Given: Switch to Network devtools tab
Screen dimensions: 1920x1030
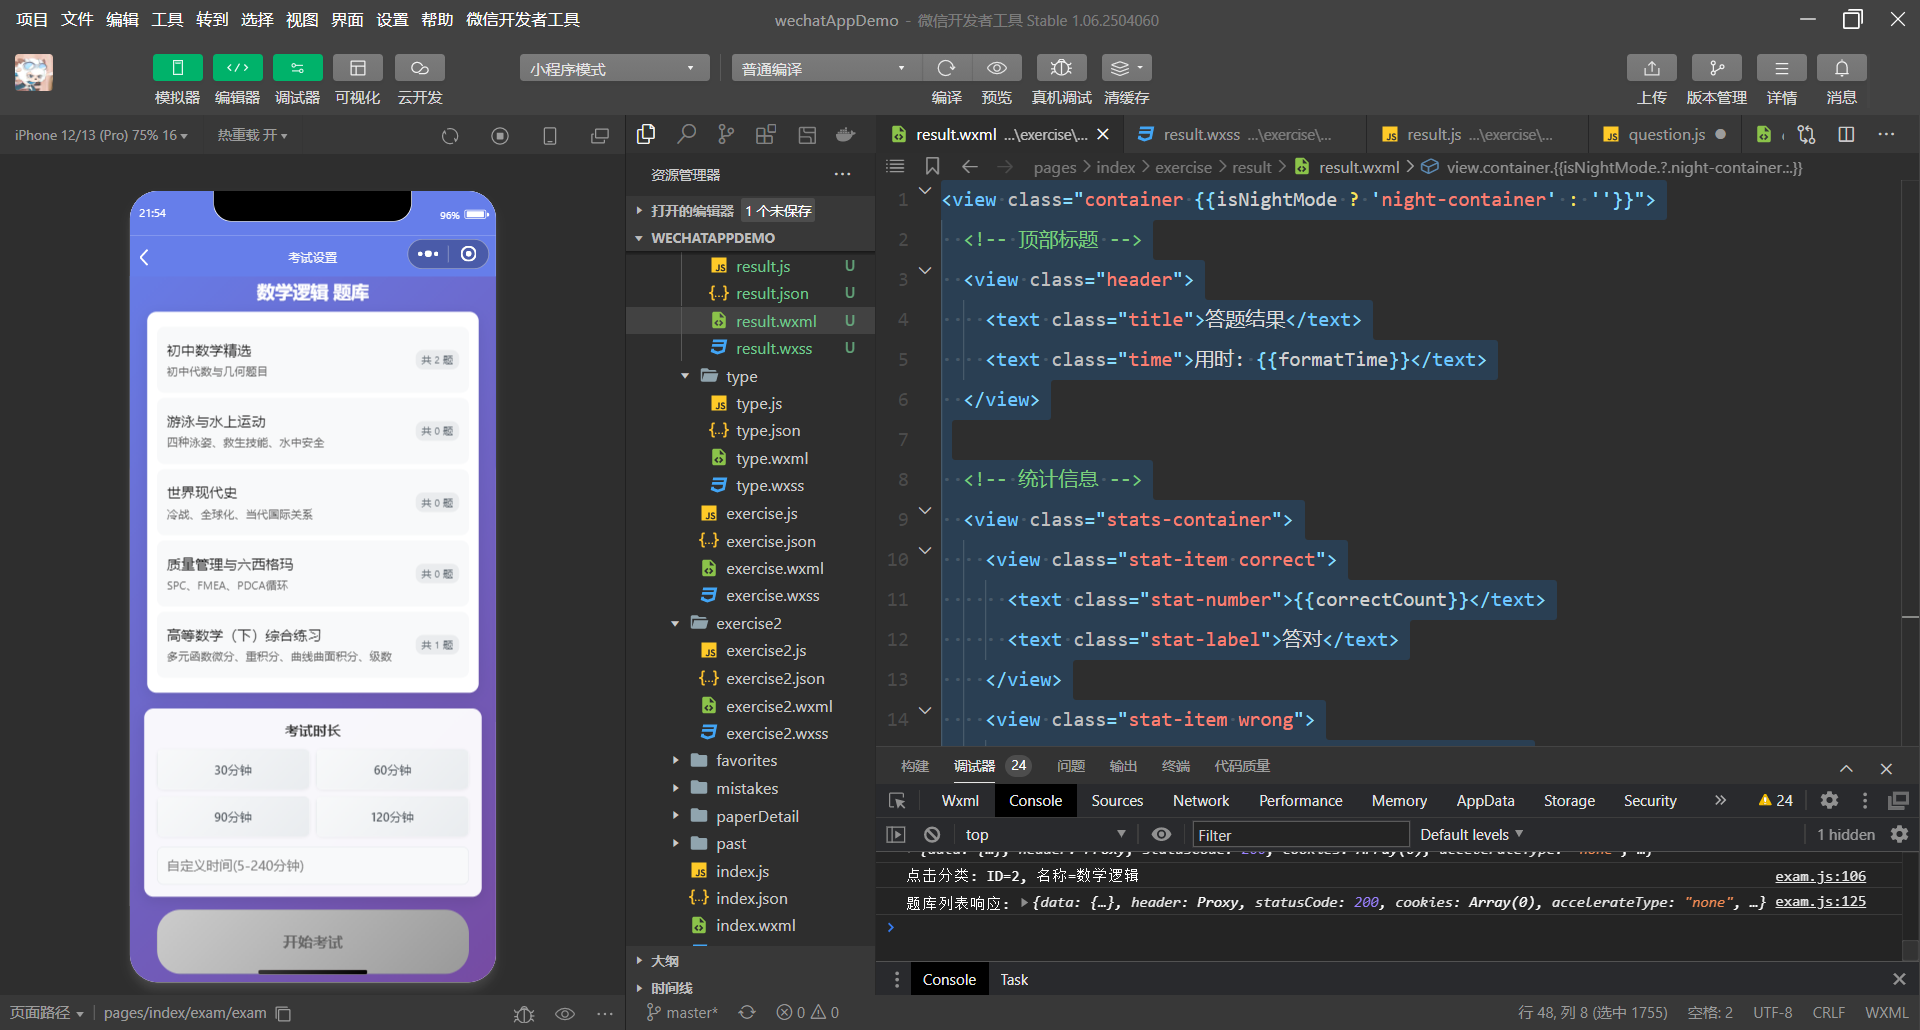Looking at the screenshot, I should 1201,800.
